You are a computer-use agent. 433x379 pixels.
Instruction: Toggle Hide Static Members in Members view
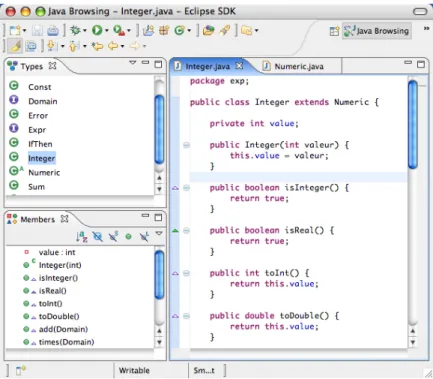tap(113, 236)
